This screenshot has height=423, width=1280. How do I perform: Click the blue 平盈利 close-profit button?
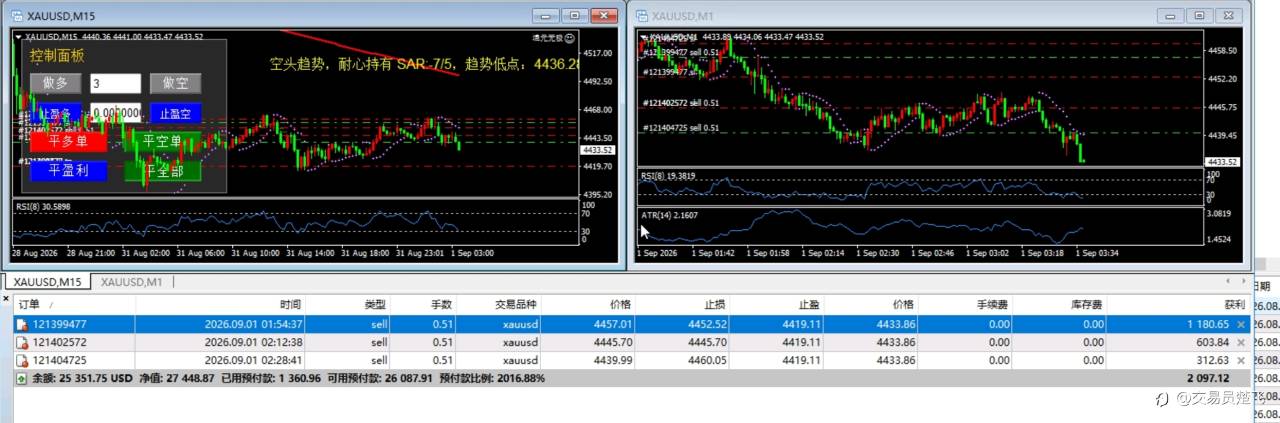[68, 170]
